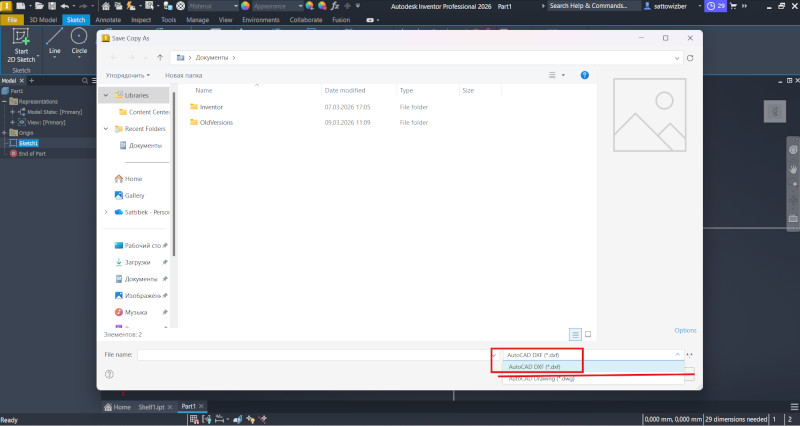This screenshot has height=426, width=800.
Task: Close the Model browser panel tab
Action: pos(21,81)
